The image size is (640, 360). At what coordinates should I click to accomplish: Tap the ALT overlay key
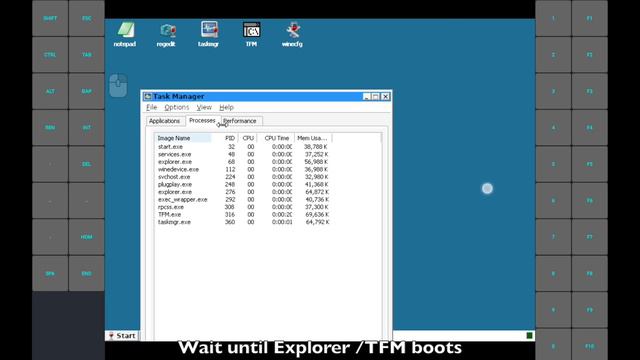point(50,91)
